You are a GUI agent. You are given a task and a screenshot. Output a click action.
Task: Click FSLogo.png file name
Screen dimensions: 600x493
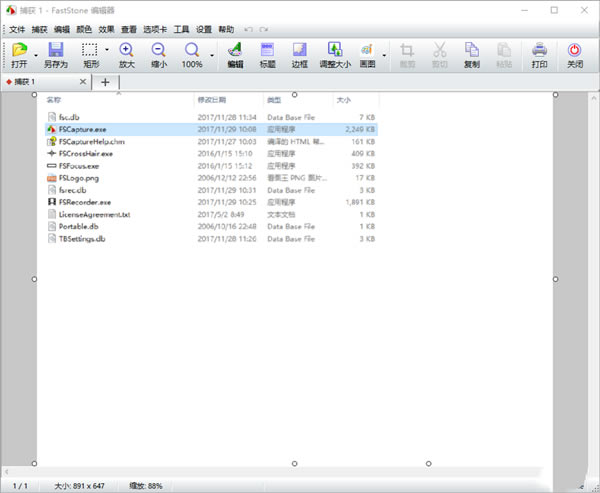(79, 178)
